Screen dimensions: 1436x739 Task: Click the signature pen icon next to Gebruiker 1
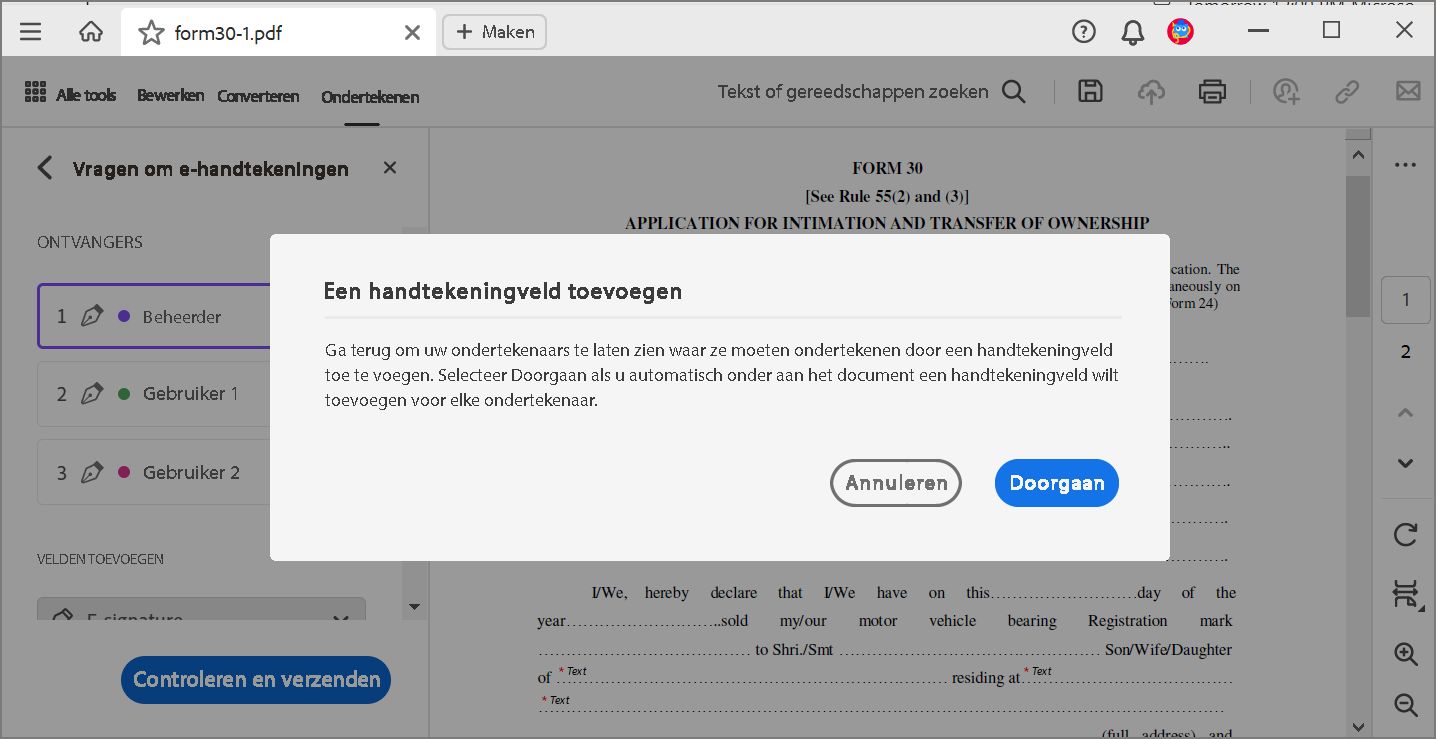pyautogui.click(x=92, y=393)
